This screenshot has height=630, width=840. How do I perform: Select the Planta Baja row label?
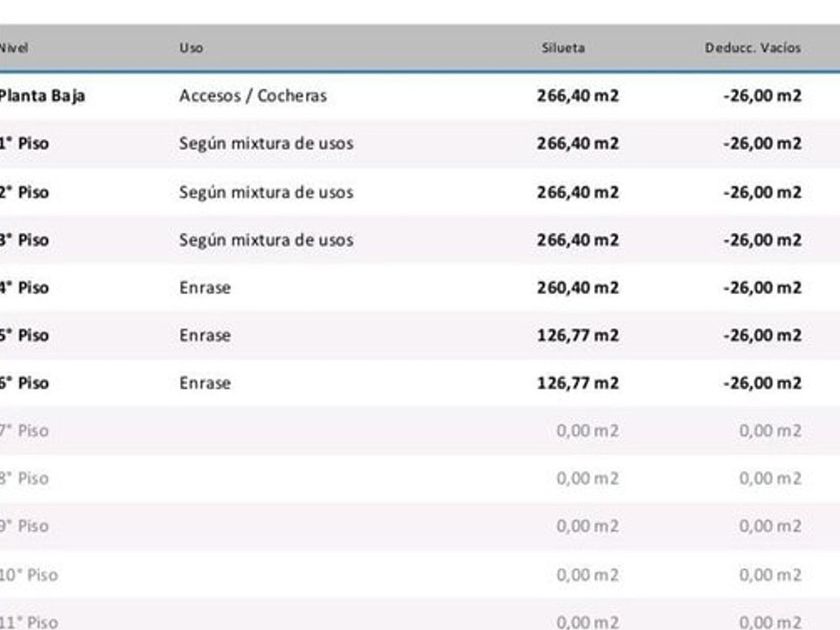pos(42,96)
